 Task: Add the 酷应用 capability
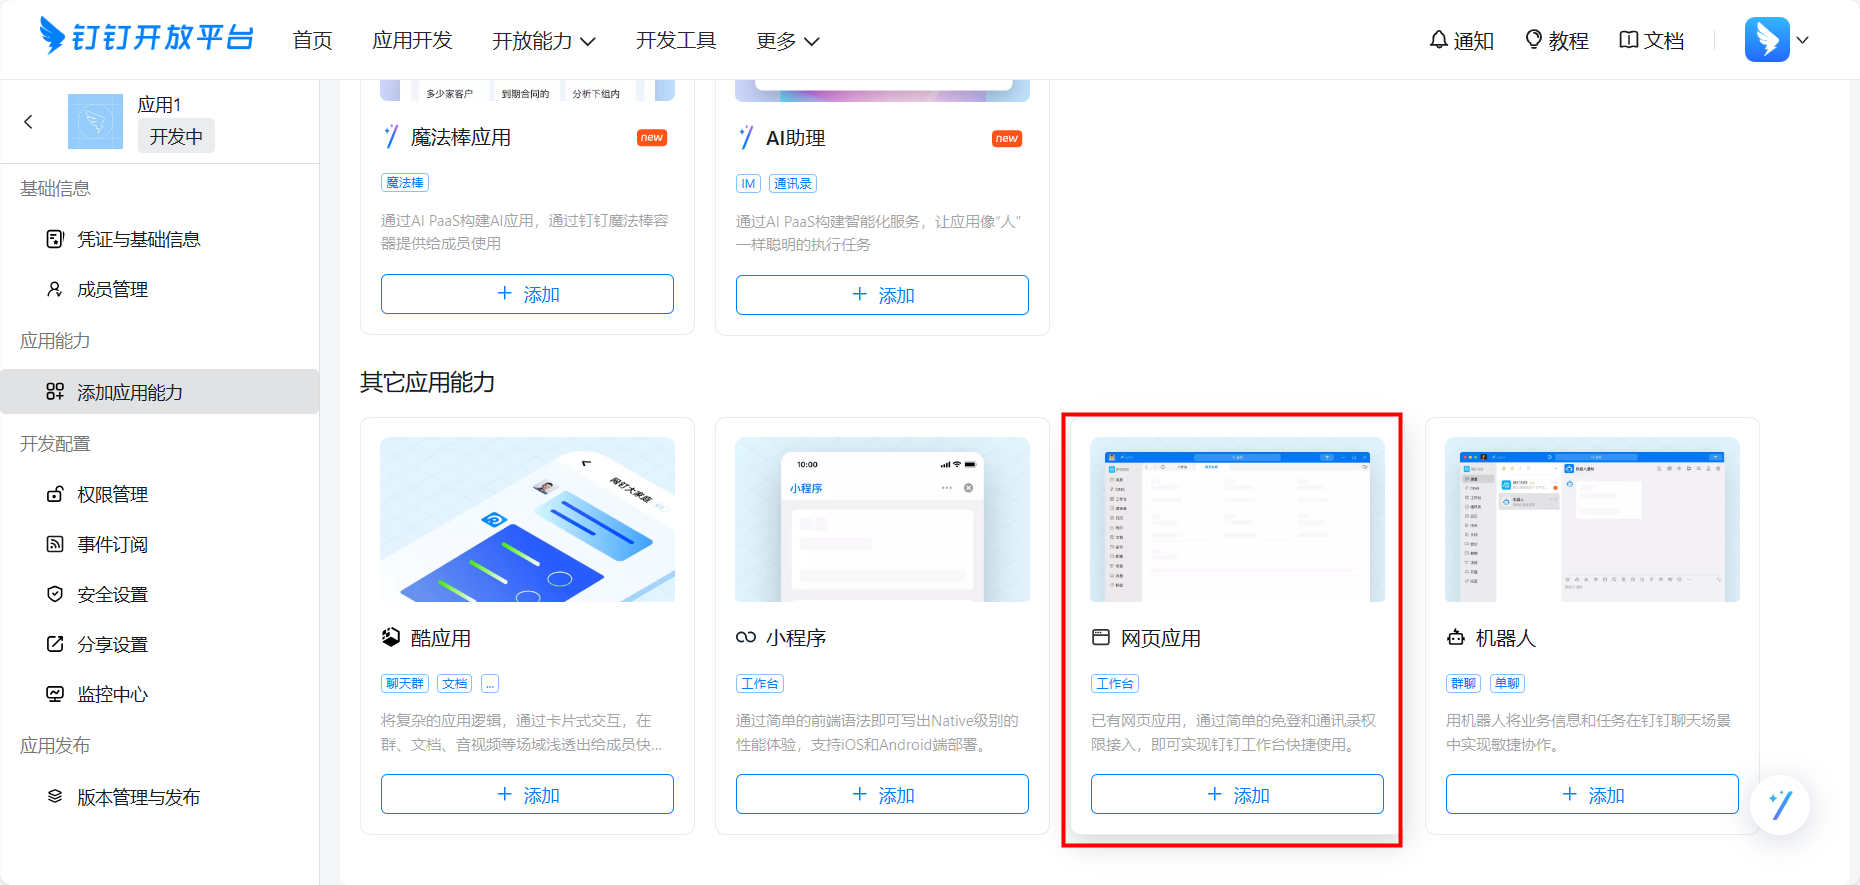coord(527,794)
